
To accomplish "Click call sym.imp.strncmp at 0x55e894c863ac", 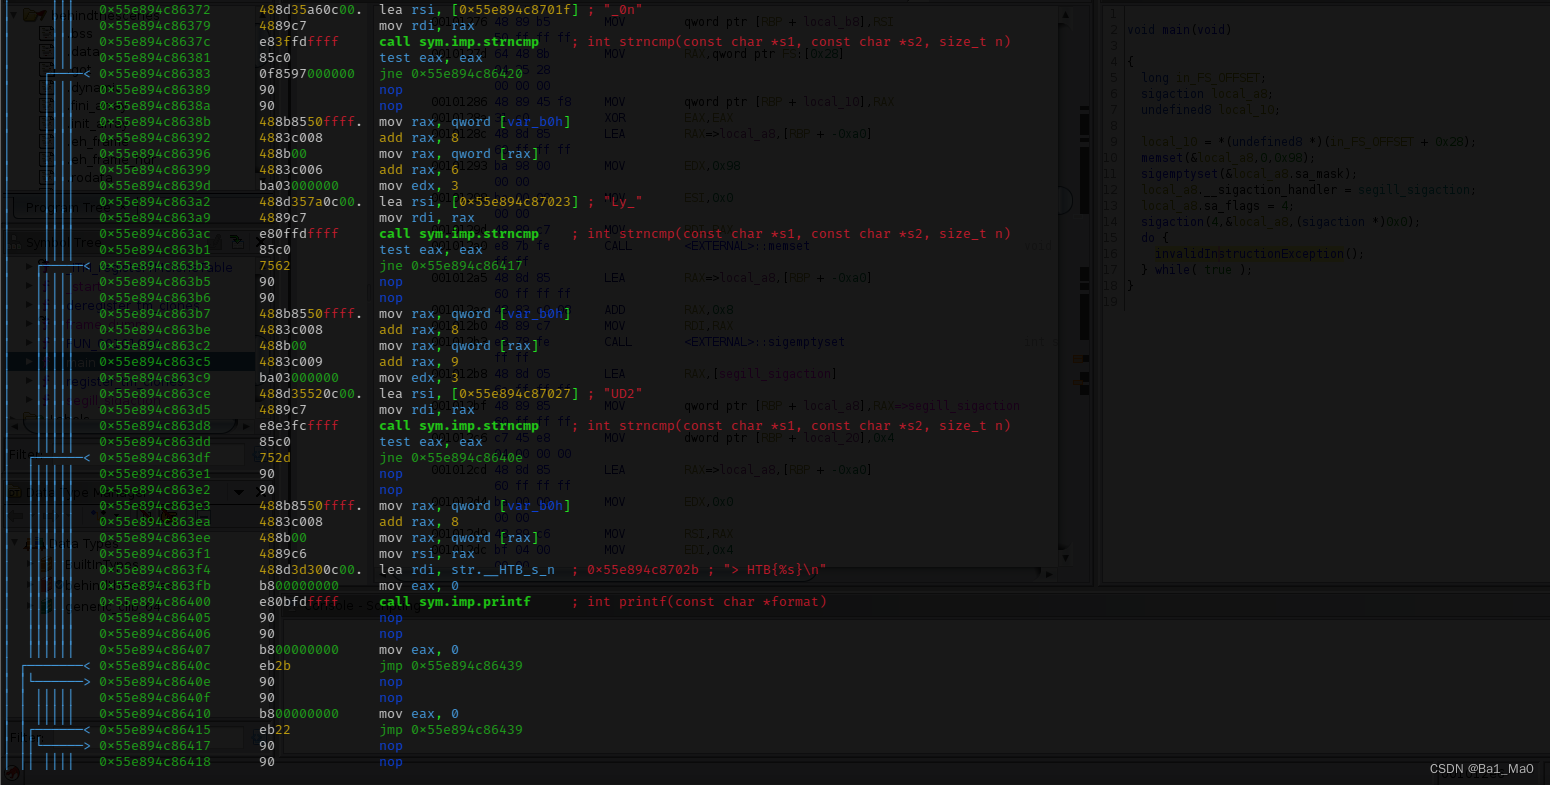I will [458, 234].
